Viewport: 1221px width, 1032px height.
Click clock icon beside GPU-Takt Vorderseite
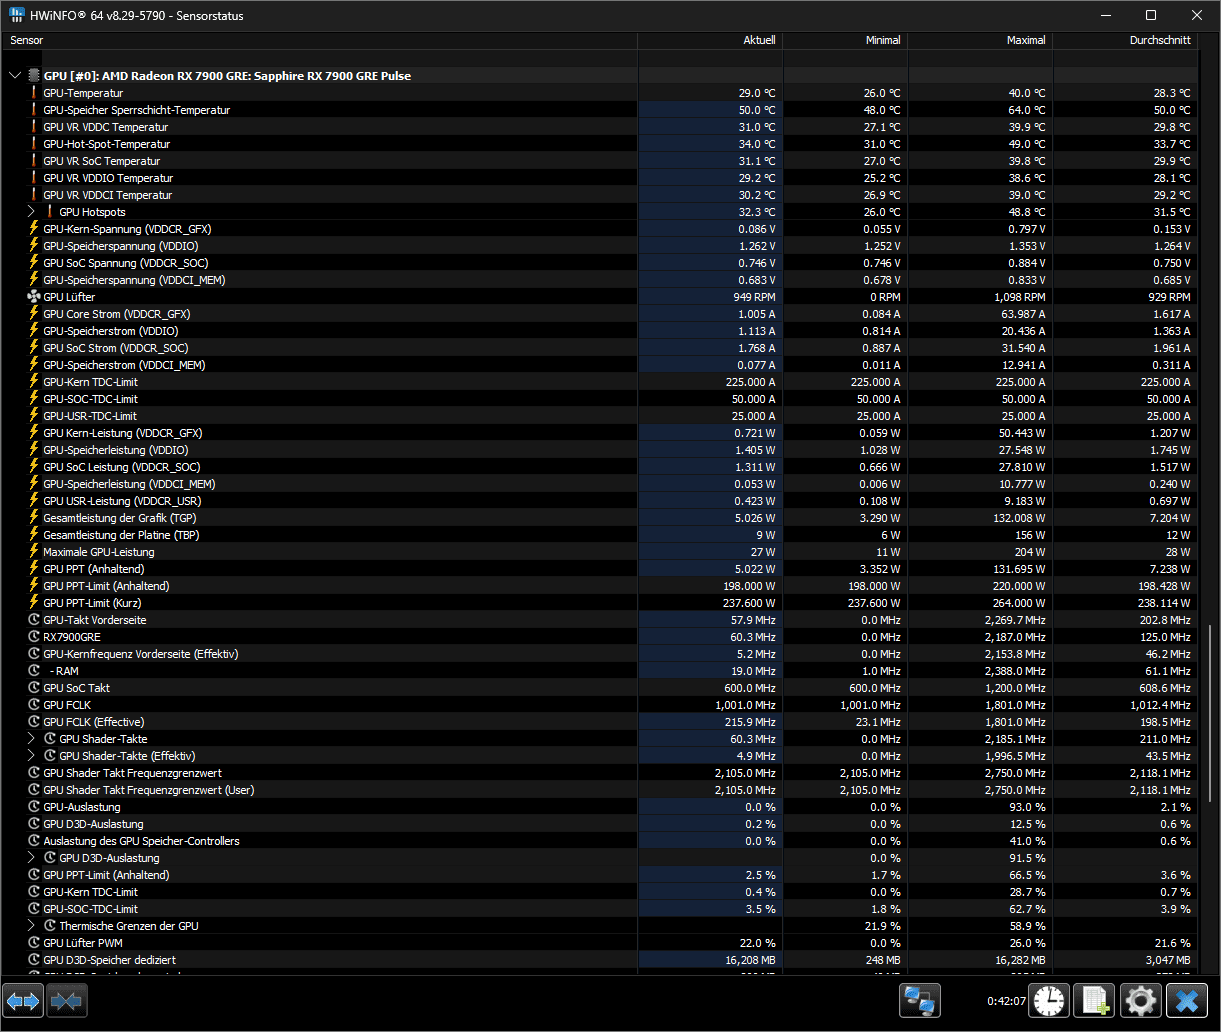coord(33,620)
